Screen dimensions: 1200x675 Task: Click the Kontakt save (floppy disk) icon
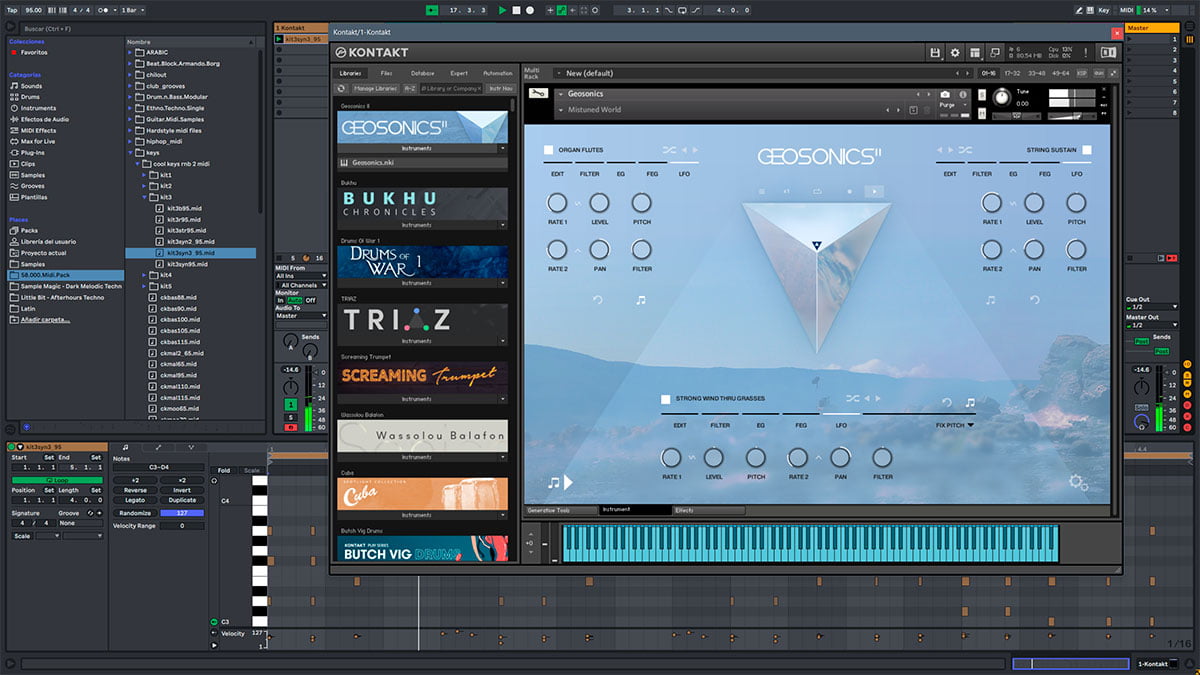(934, 52)
